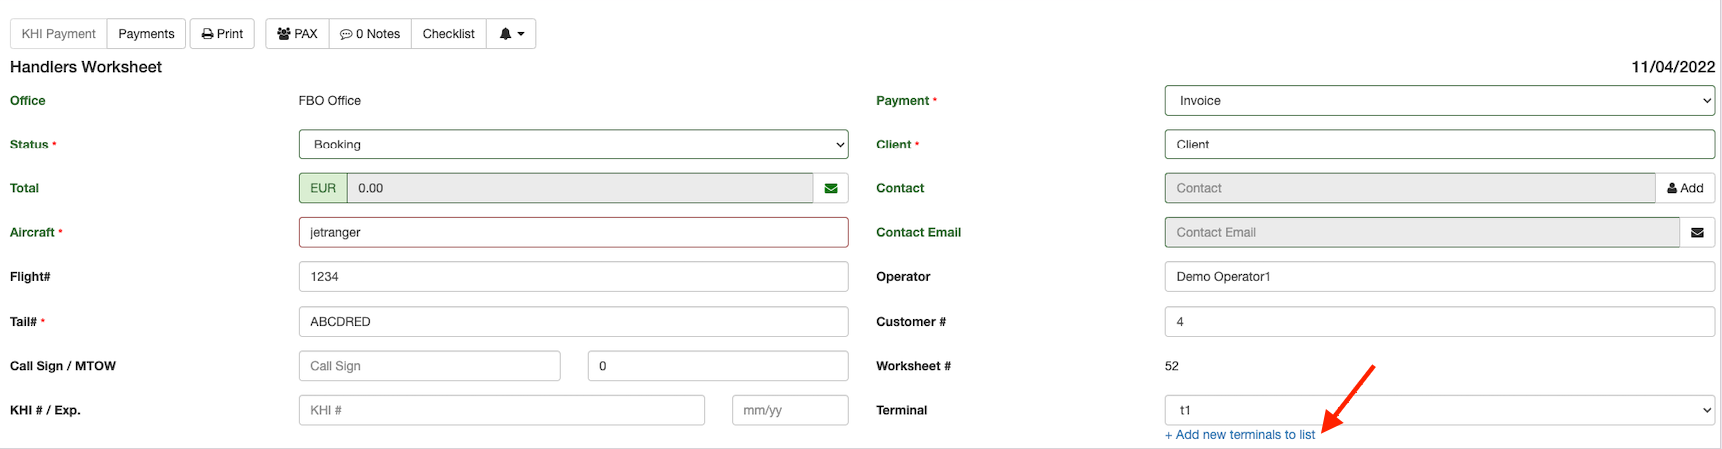
Task: Open the 0 Notes comments button
Action: click(370, 34)
